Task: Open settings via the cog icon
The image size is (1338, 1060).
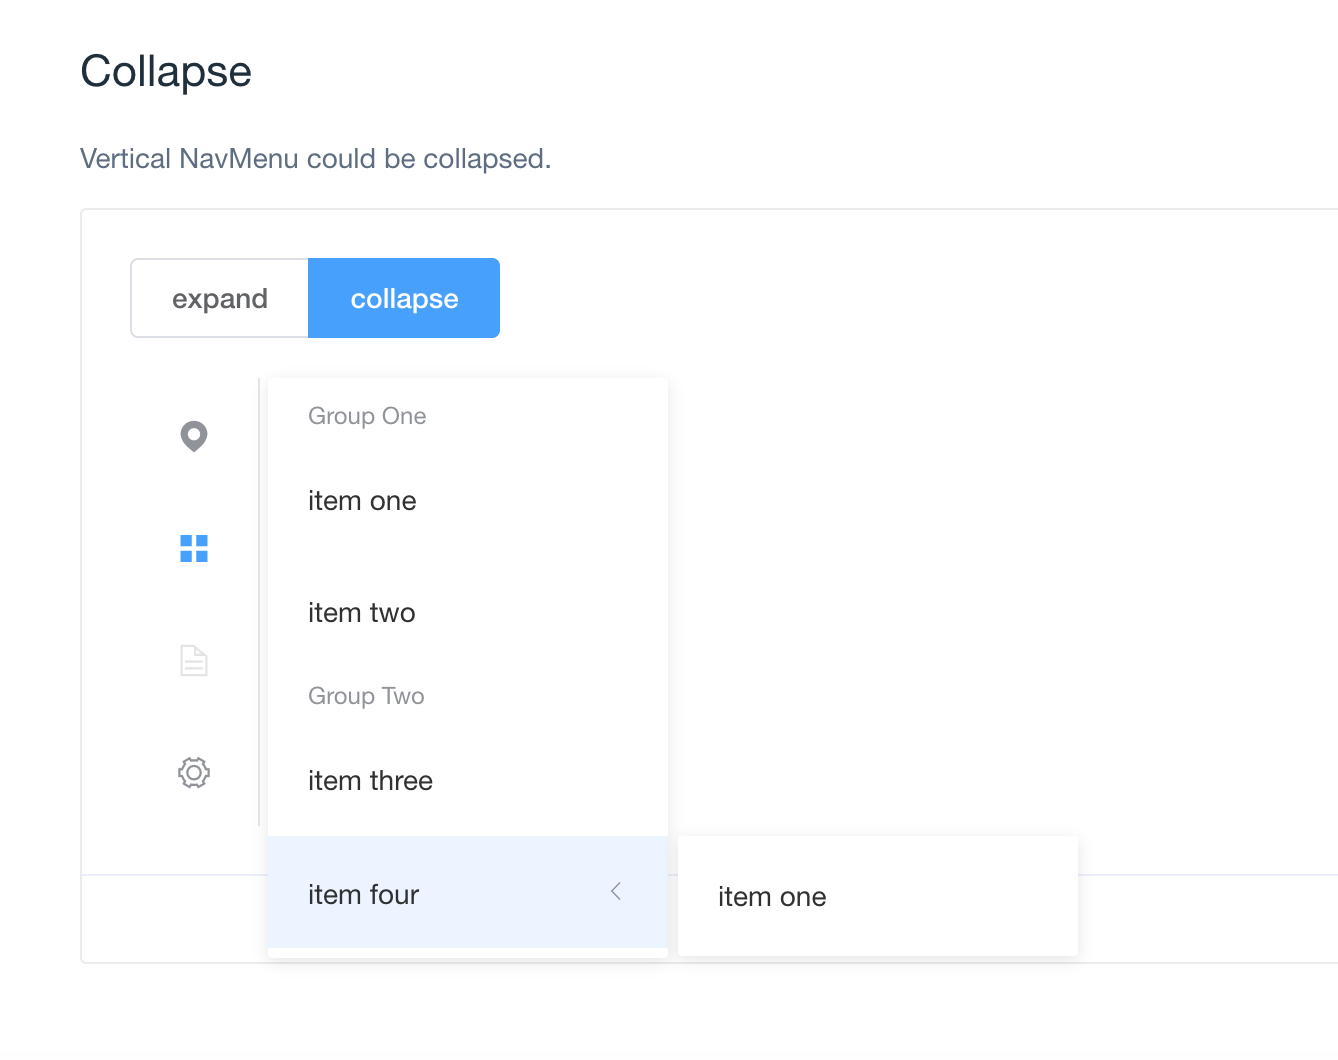Action: tap(194, 772)
